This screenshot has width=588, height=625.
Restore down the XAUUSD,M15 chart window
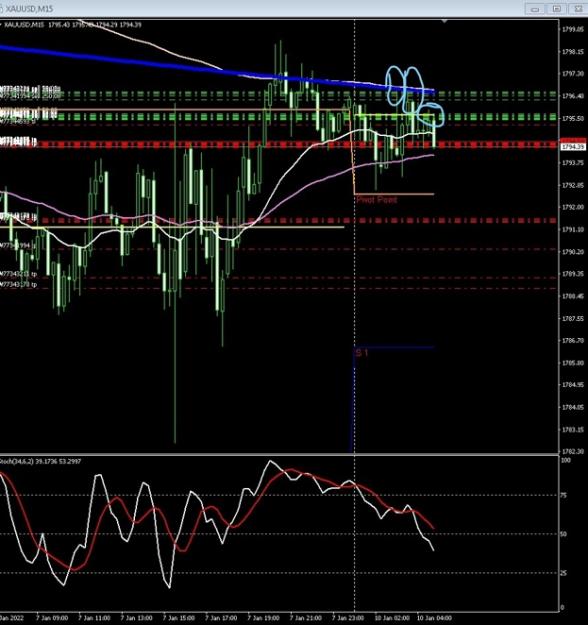557,8
